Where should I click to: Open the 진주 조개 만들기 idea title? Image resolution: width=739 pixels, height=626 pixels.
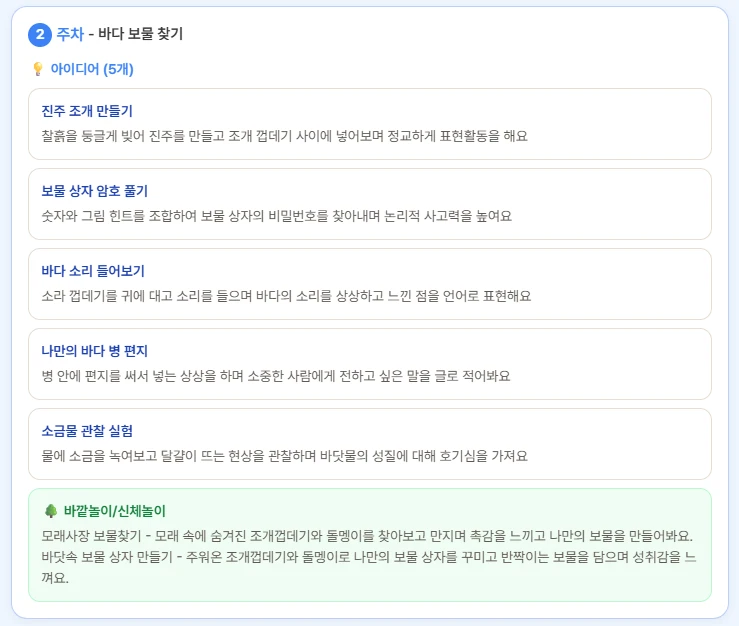[87, 111]
